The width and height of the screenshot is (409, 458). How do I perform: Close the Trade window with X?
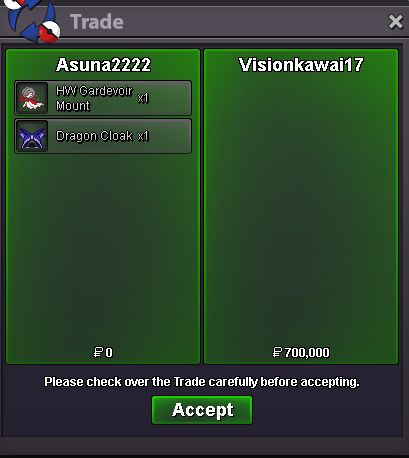396,22
